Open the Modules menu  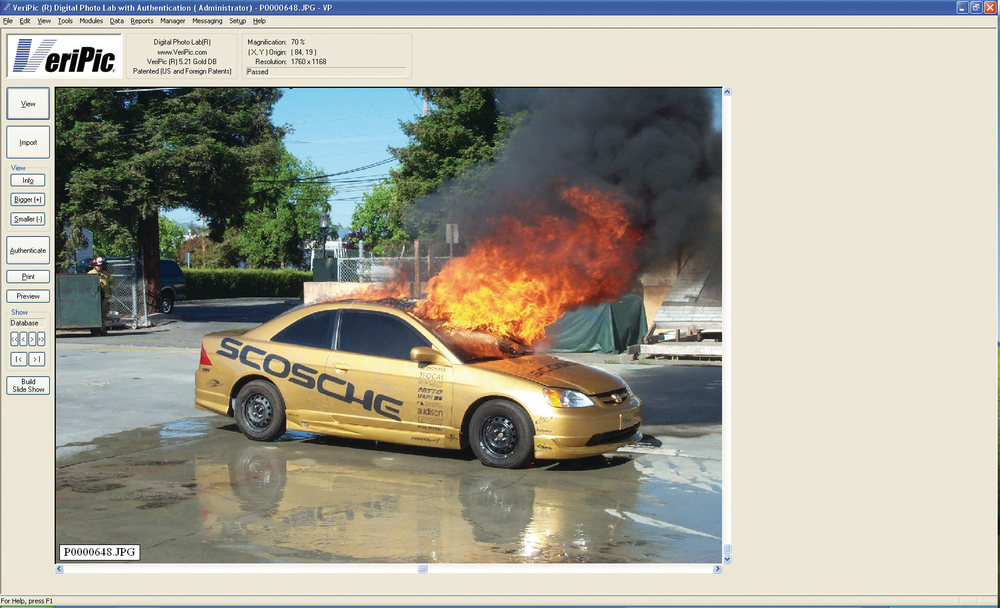[x=91, y=20]
